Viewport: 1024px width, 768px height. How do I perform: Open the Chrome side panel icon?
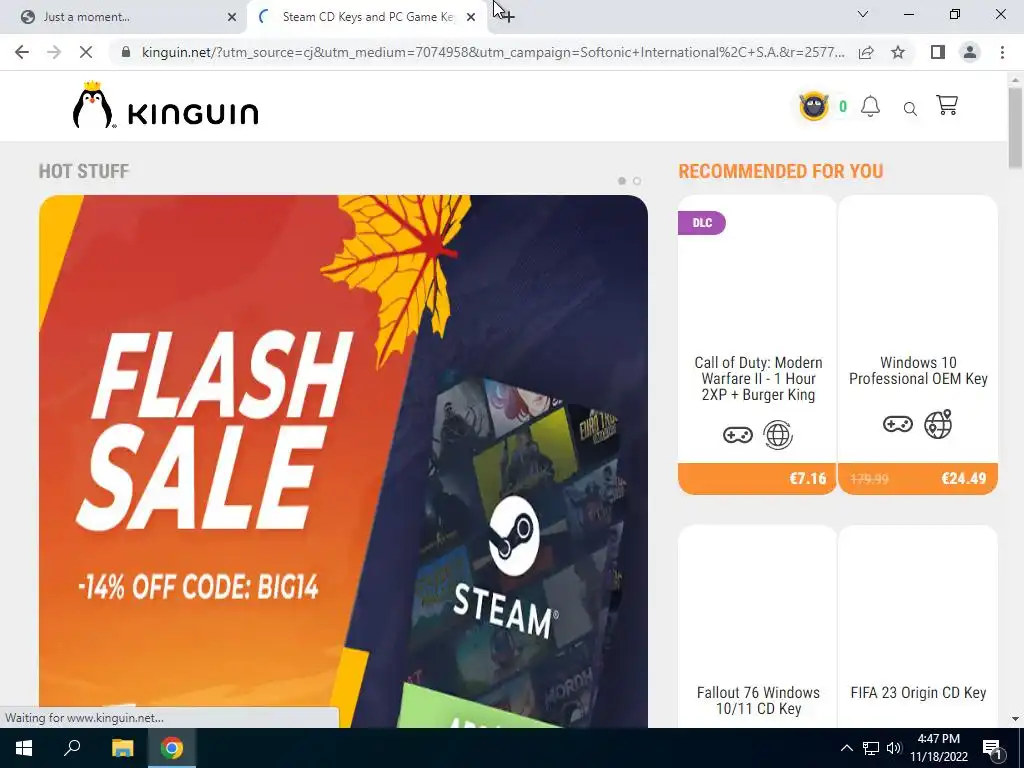[938, 52]
